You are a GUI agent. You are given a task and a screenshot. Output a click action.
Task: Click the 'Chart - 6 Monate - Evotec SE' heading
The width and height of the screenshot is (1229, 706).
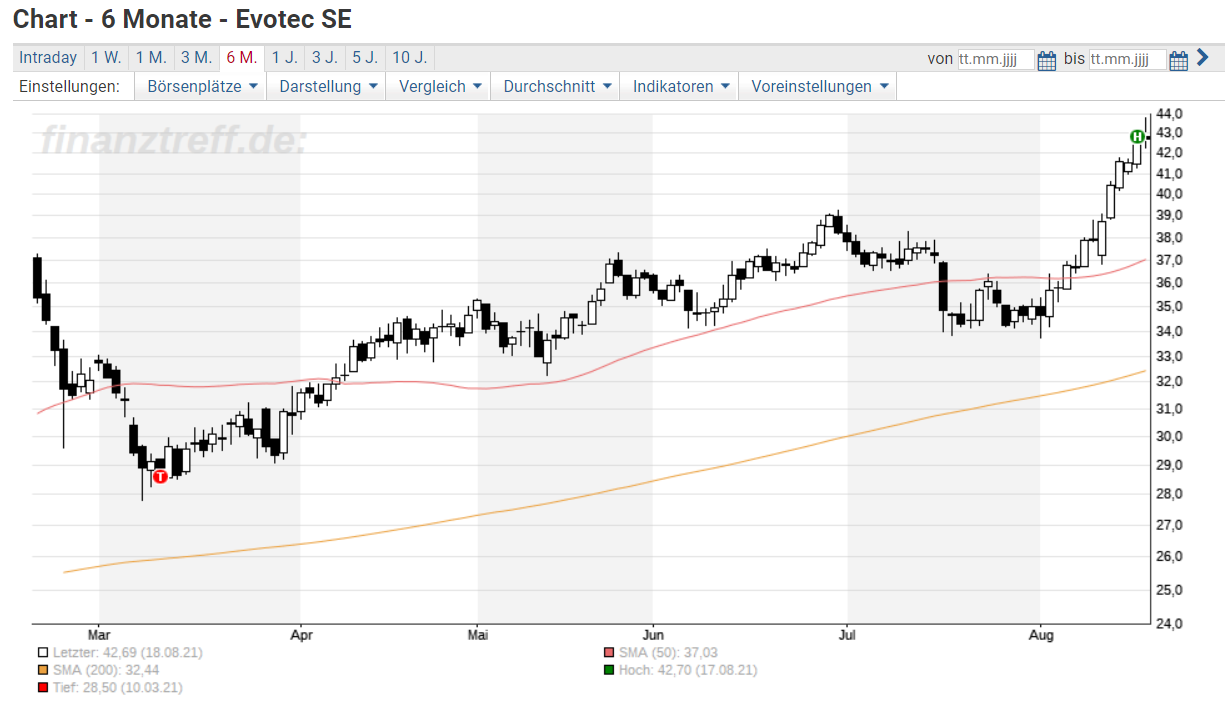(182, 19)
